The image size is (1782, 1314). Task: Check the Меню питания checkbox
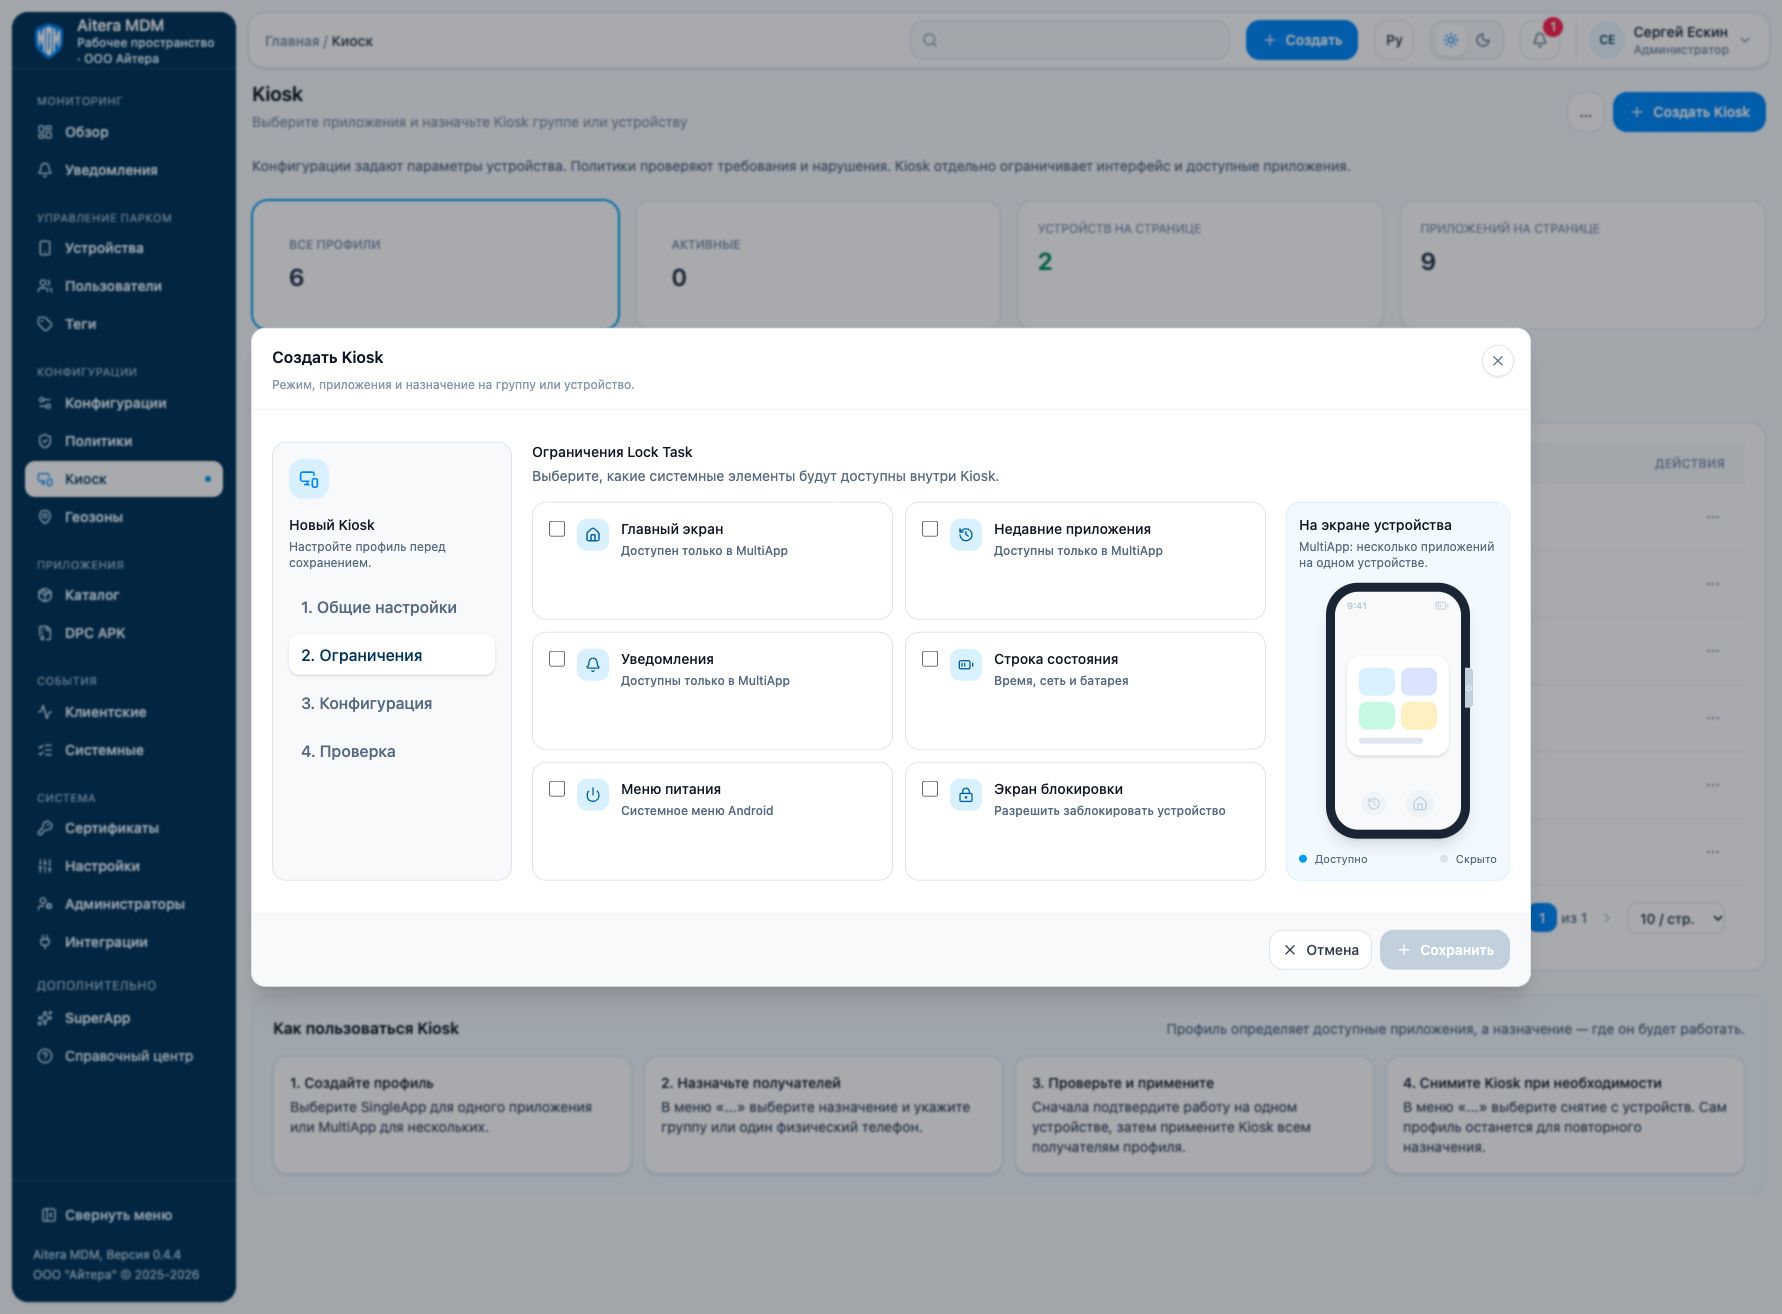[557, 789]
